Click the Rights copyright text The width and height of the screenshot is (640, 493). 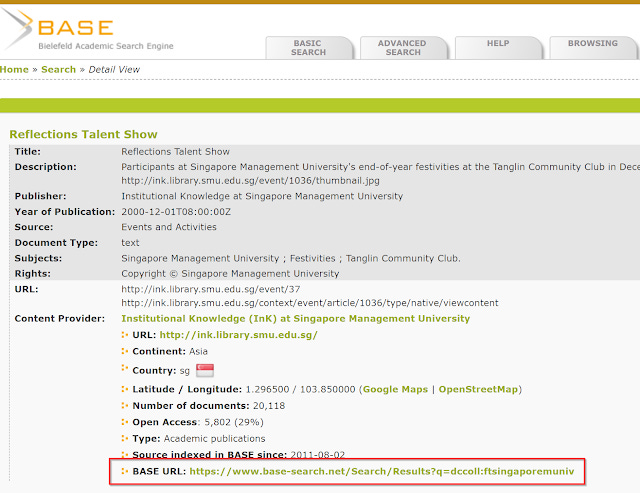coord(230,274)
